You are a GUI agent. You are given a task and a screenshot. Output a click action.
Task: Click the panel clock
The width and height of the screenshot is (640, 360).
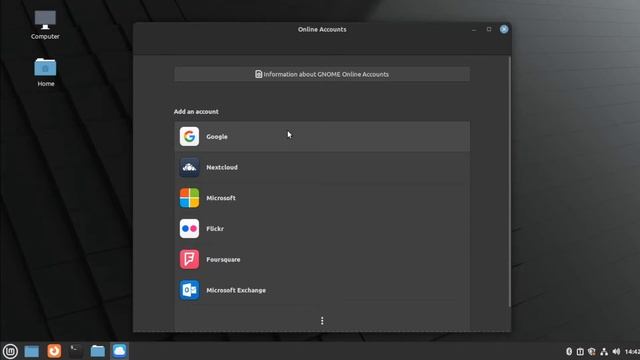632,351
